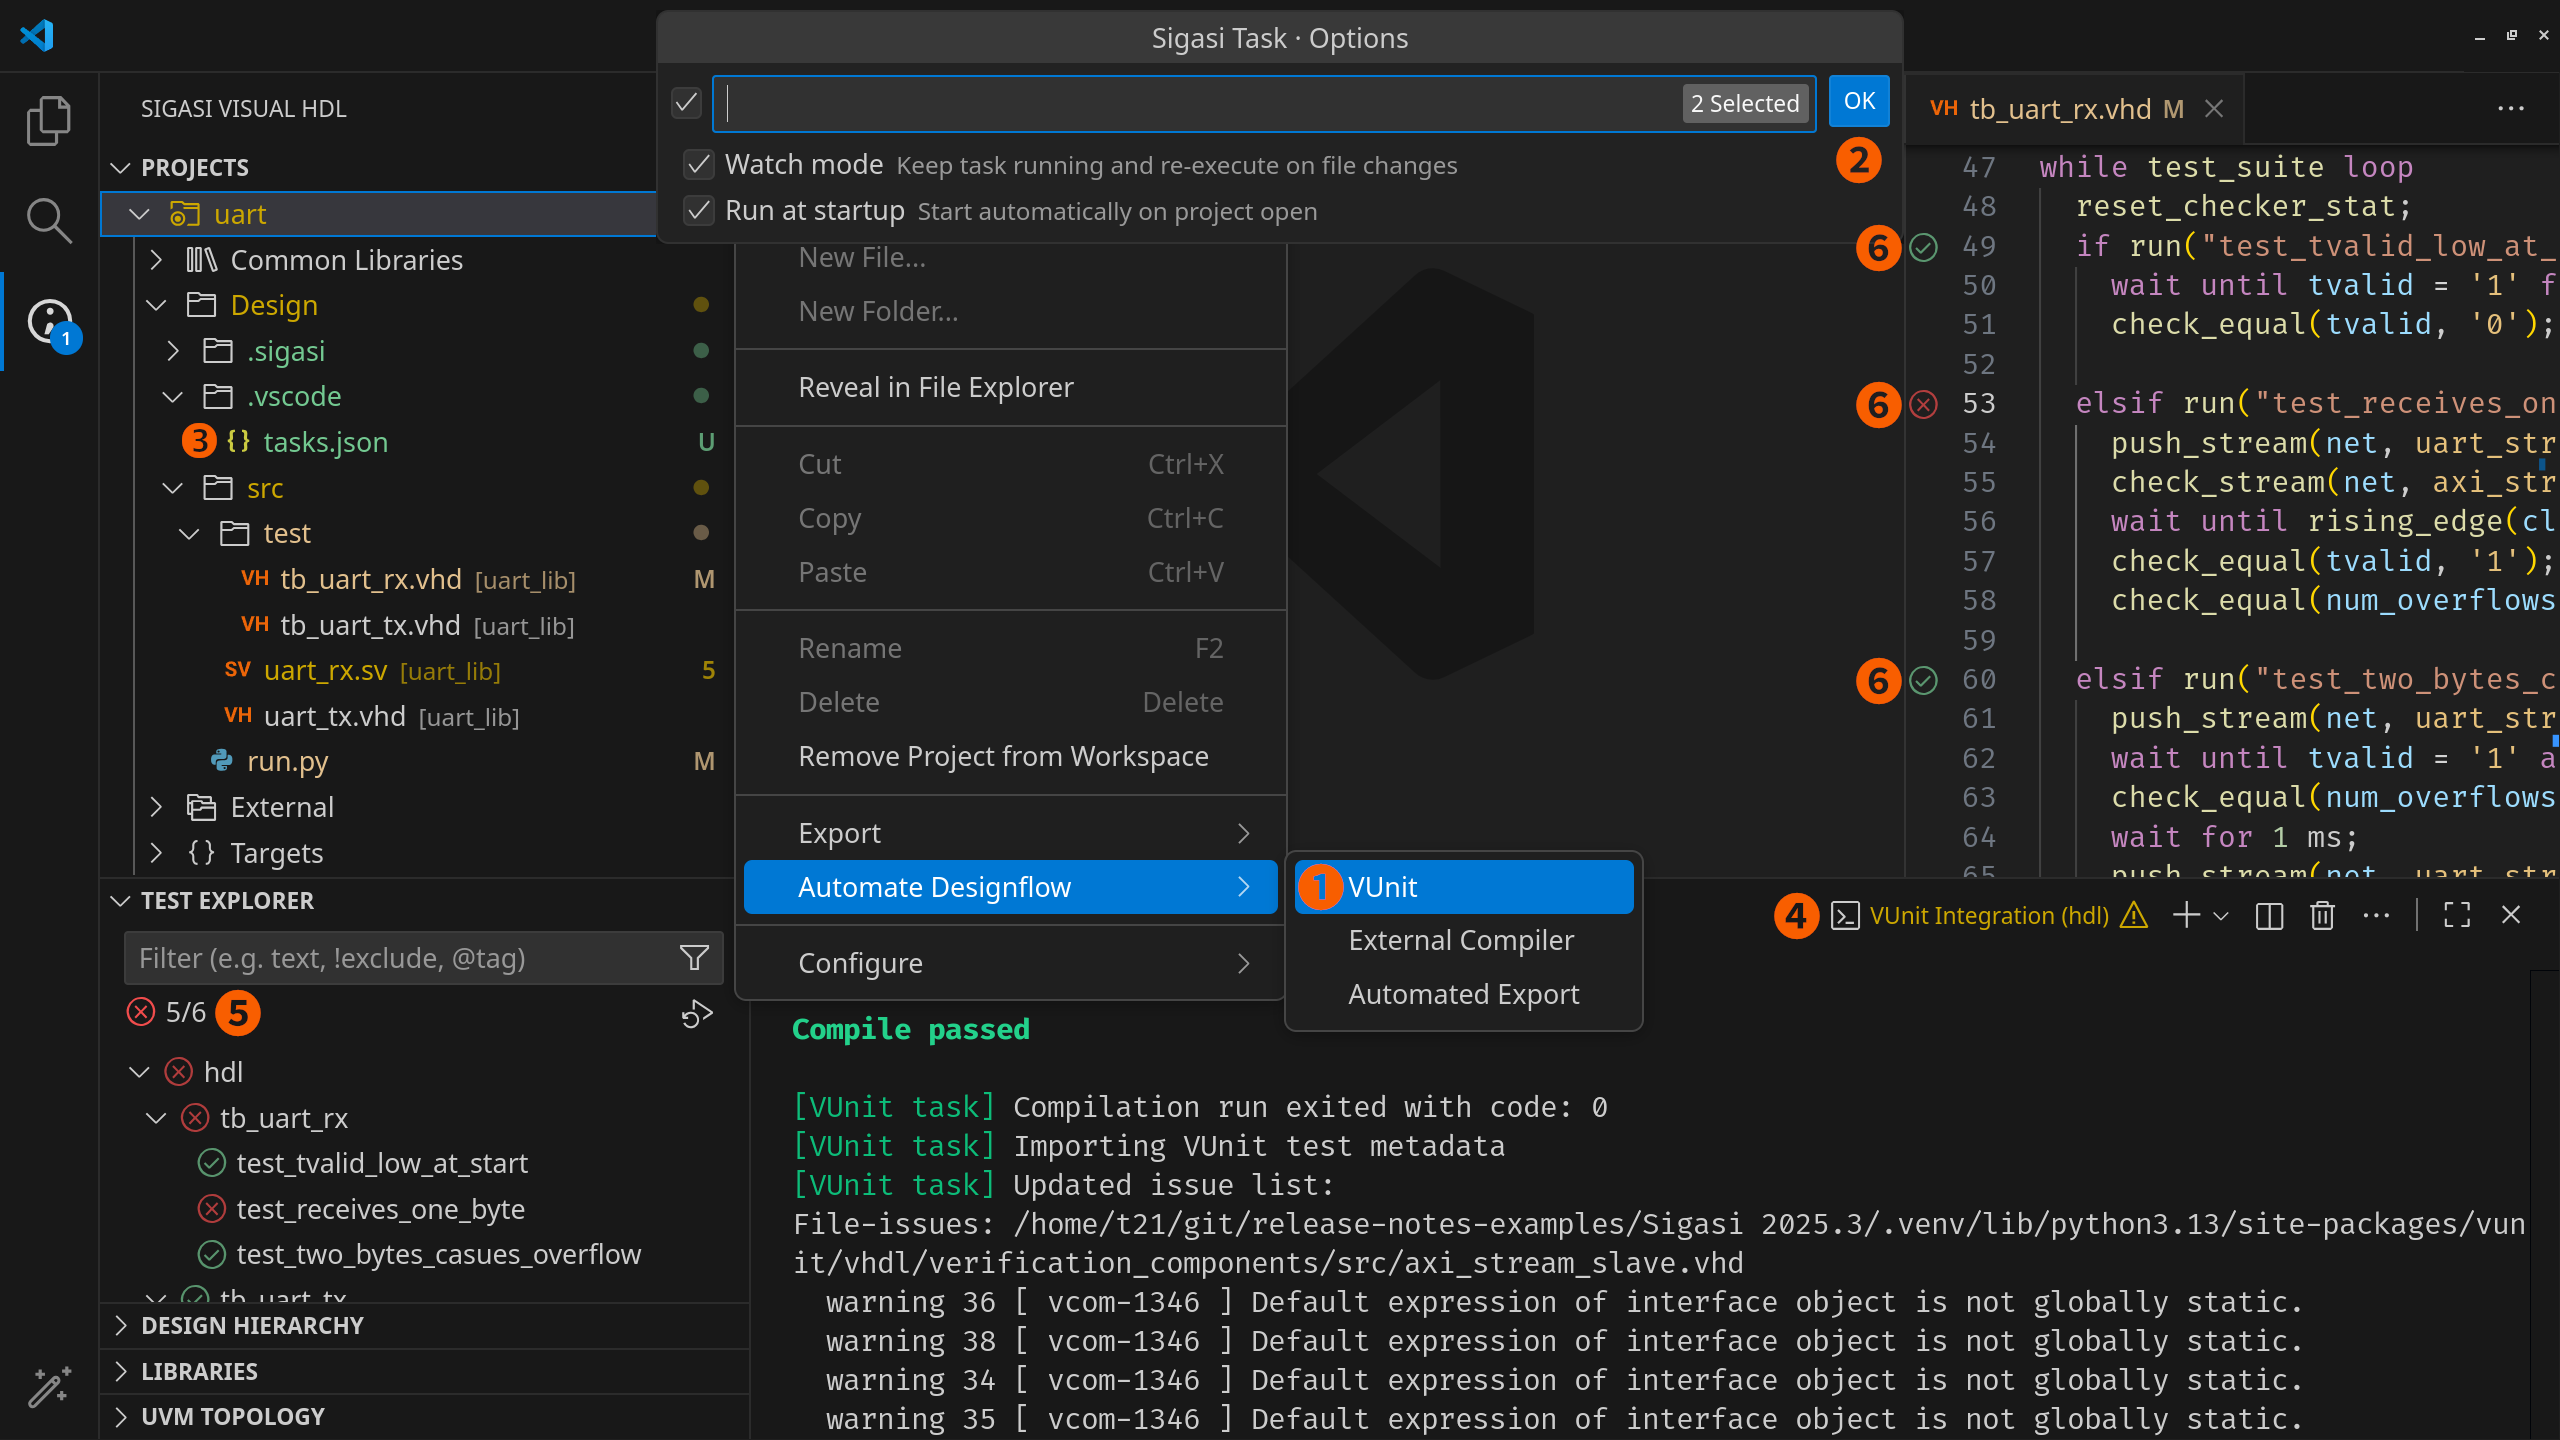Uncheck the Run at startup option

pyautogui.click(x=699, y=211)
